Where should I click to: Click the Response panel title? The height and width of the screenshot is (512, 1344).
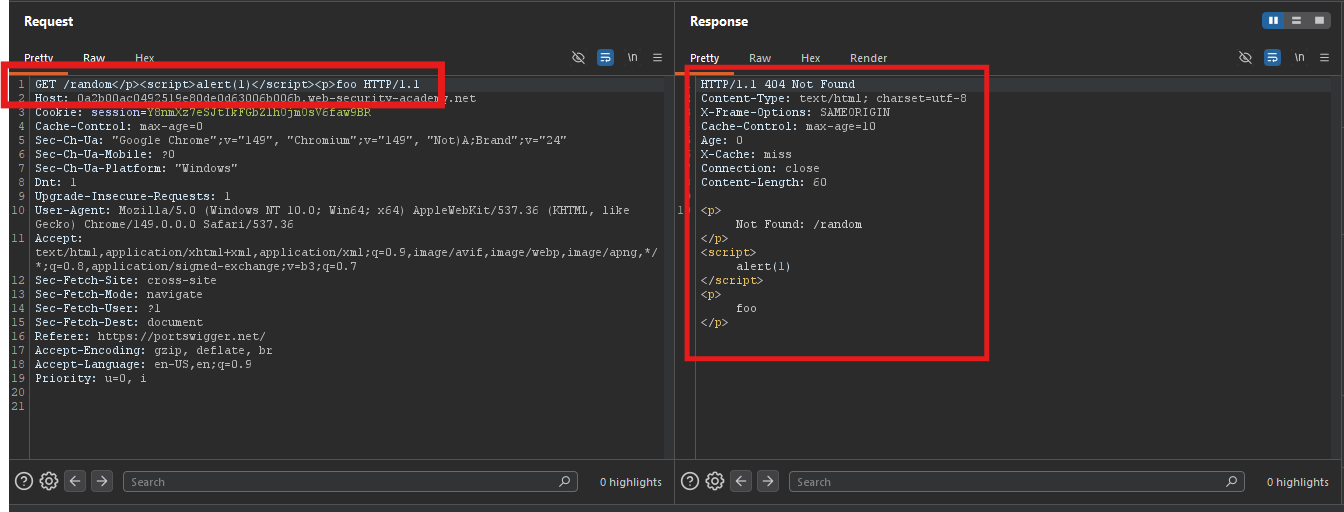tap(719, 21)
